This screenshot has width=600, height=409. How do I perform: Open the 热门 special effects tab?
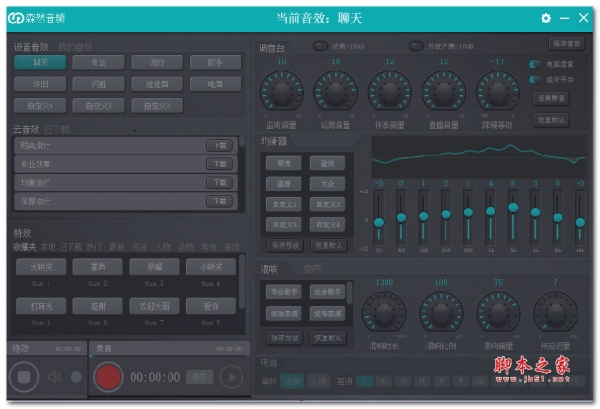click(x=94, y=247)
